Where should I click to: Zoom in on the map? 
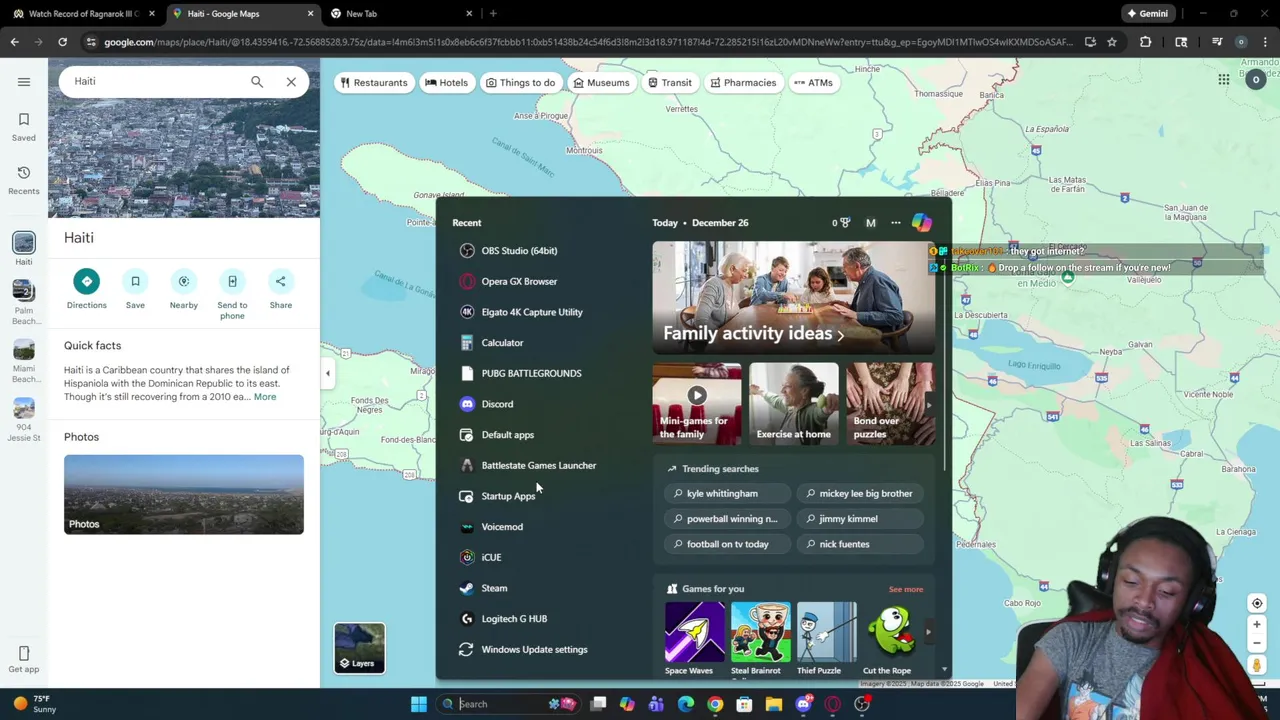click(1257, 625)
